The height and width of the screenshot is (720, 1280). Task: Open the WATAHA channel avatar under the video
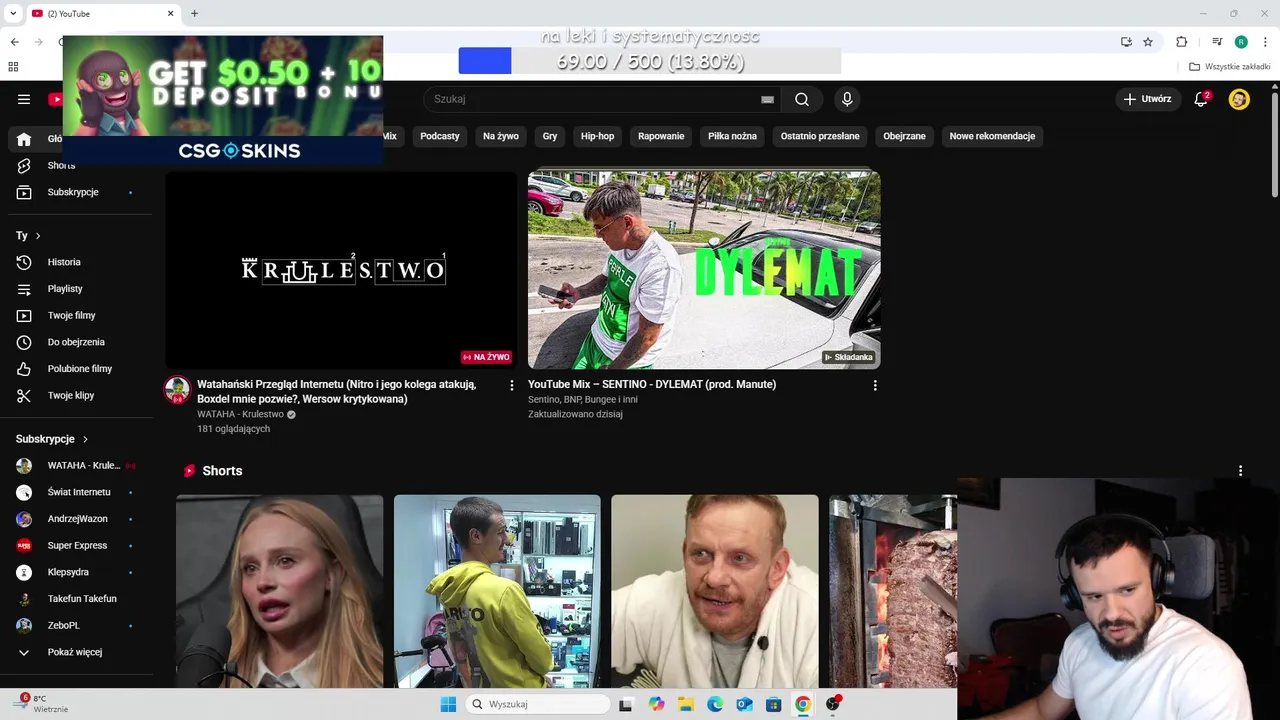pos(177,389)
